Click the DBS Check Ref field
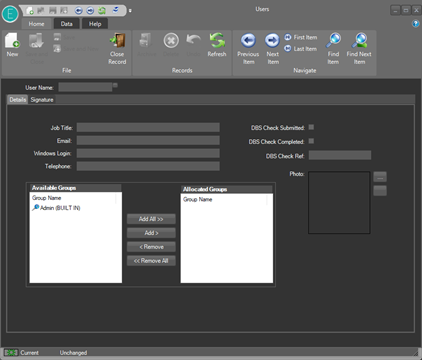Image resolution: width=422 pixels, height=360 pixels. click(340, 155)
